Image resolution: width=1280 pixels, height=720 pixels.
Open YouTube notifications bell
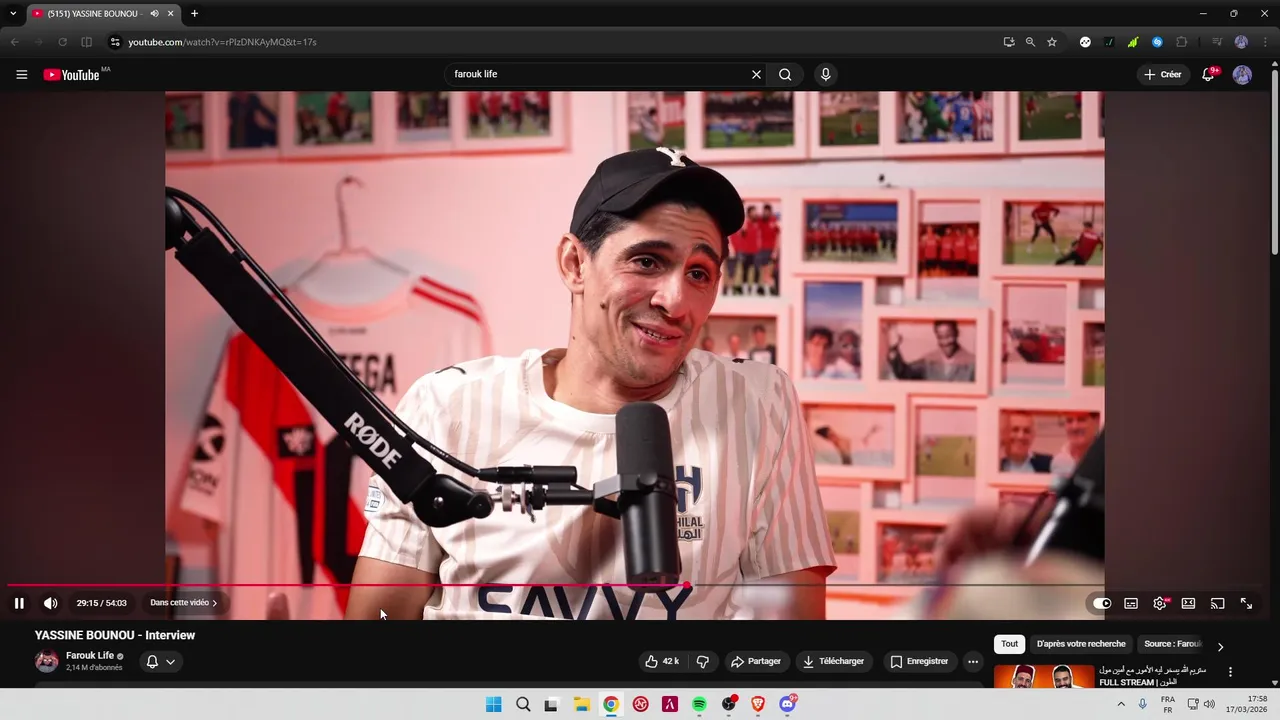tap(1208, 74)
